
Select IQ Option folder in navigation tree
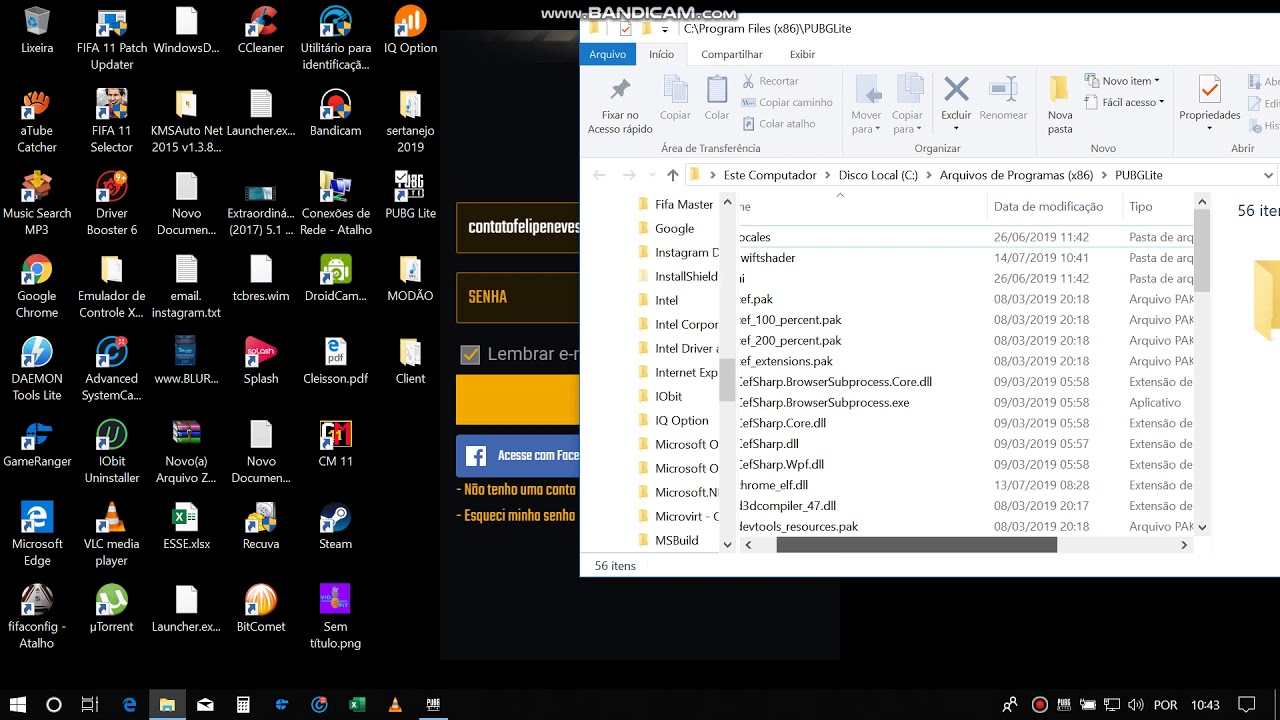(x=681, y=421)
